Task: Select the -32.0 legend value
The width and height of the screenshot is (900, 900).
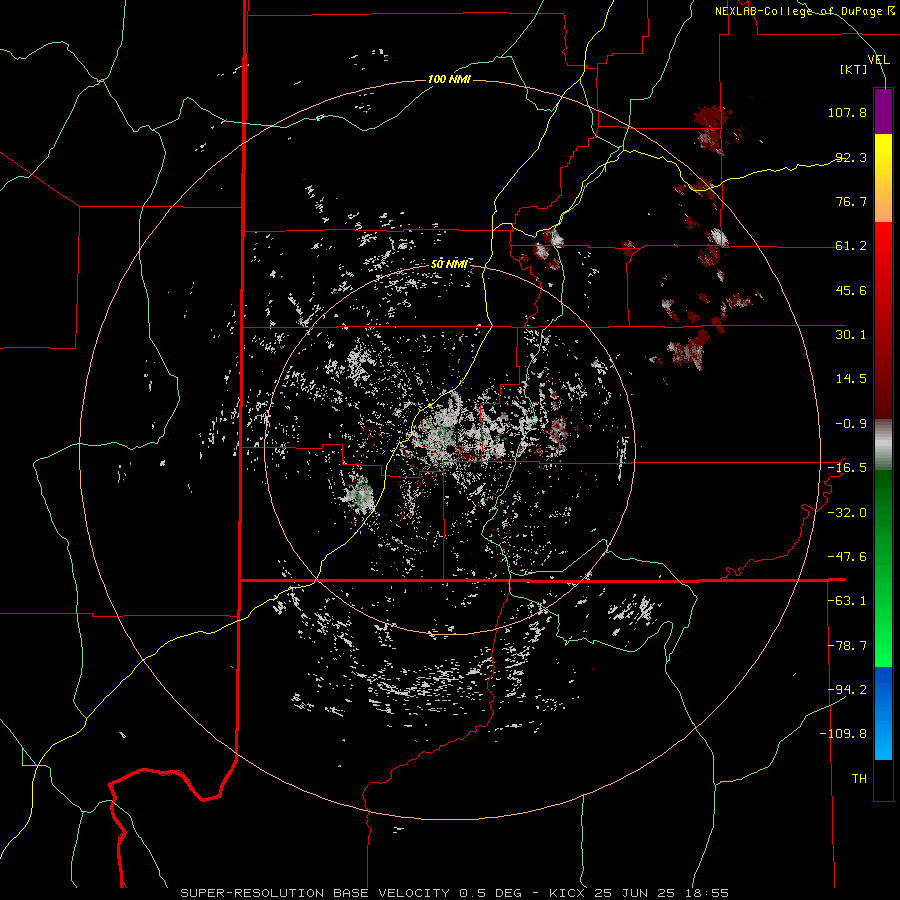Action: click(x=847, y=513)
